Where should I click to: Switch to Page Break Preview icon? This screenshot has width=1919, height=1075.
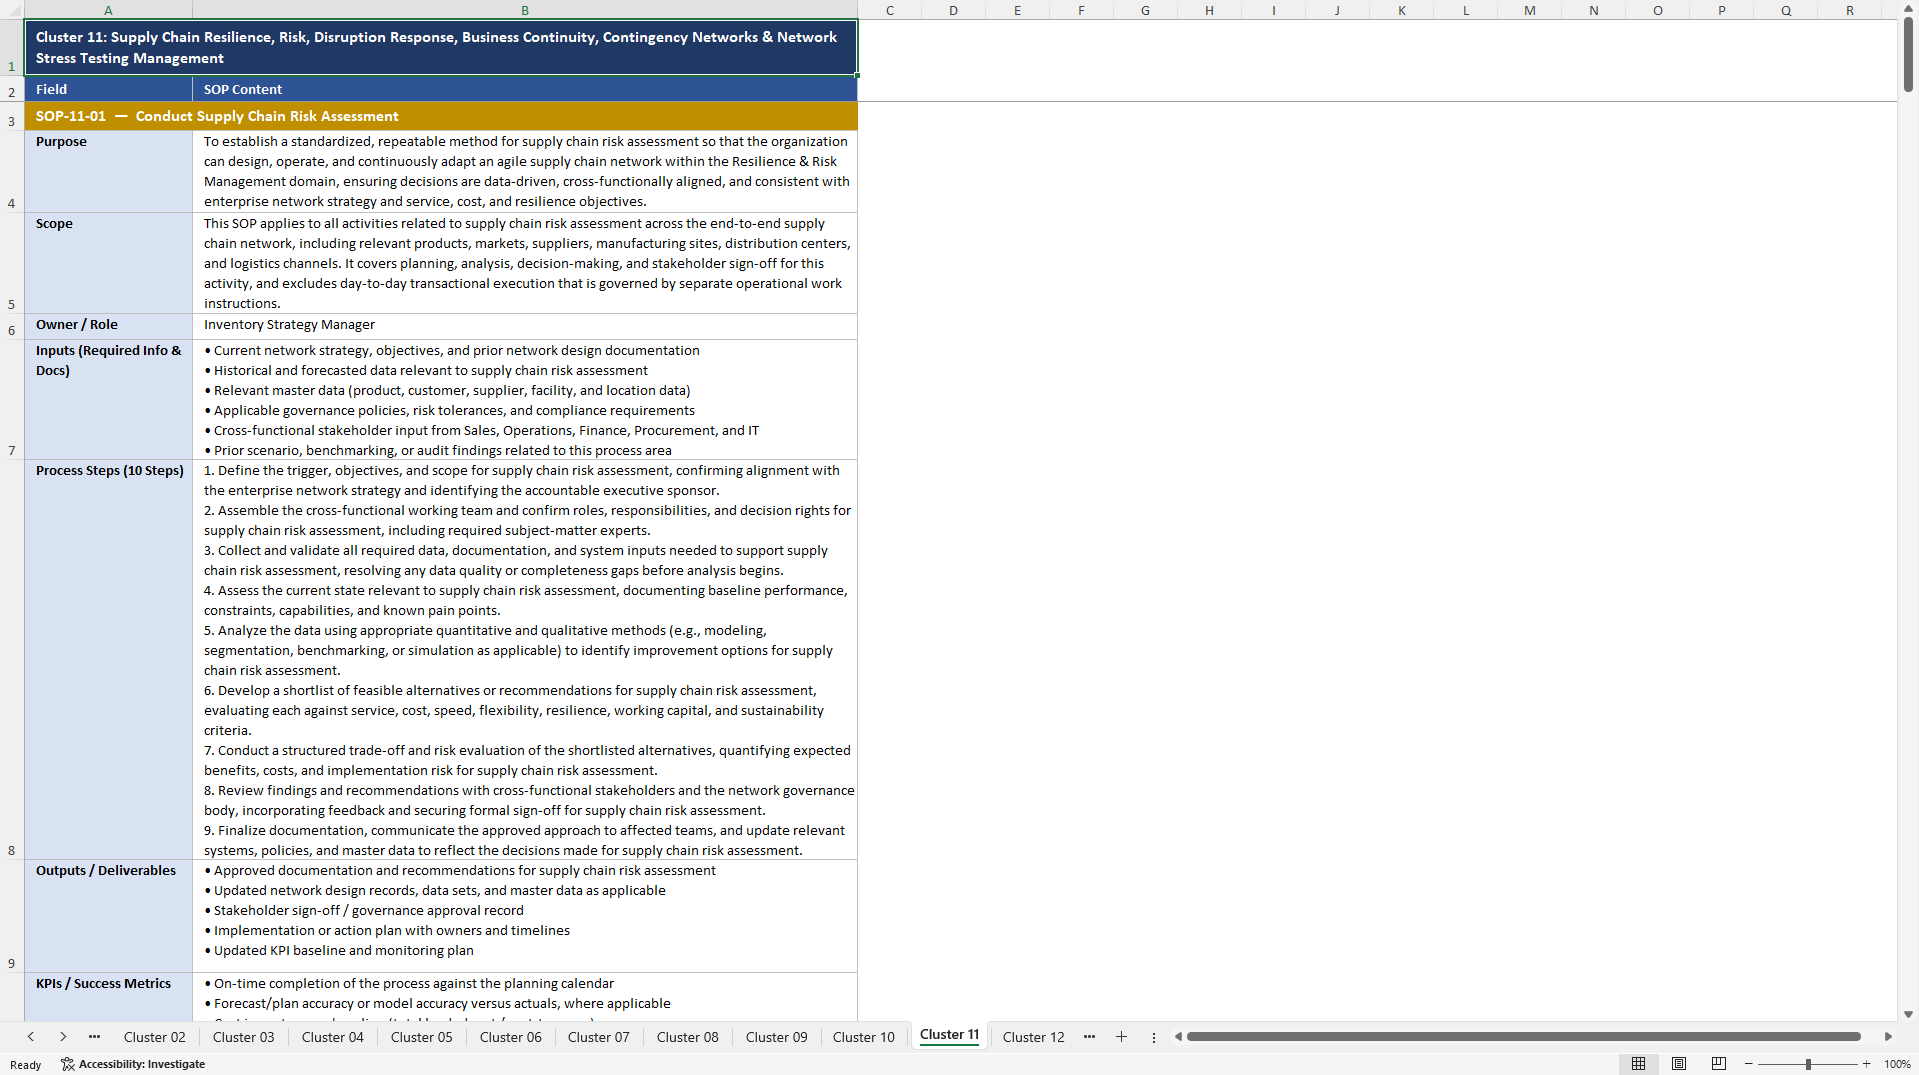(x=1718, y=1064)
